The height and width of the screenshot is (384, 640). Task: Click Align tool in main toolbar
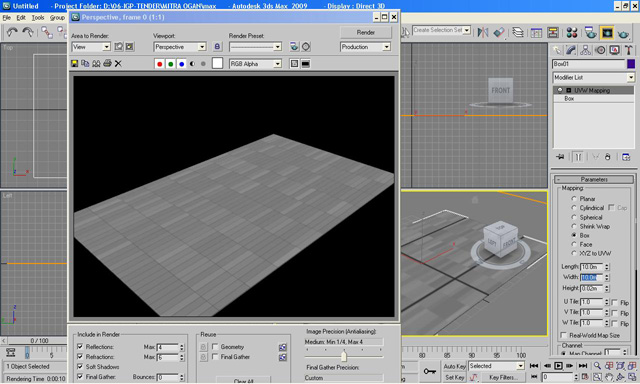[x=499, y=32]
